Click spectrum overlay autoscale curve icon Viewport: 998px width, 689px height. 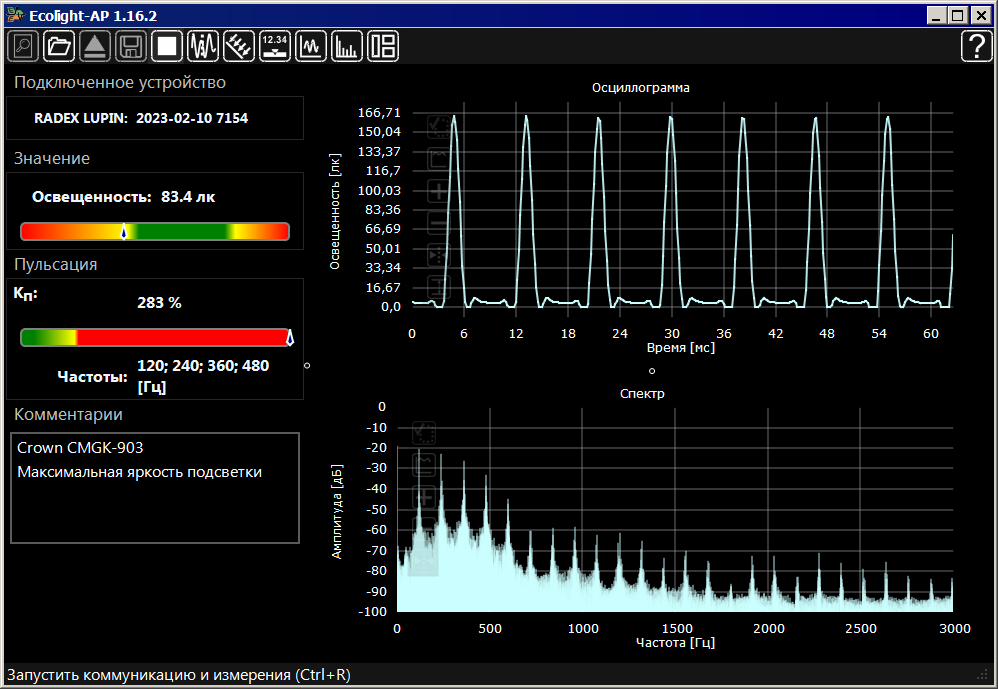pos(424,464)
